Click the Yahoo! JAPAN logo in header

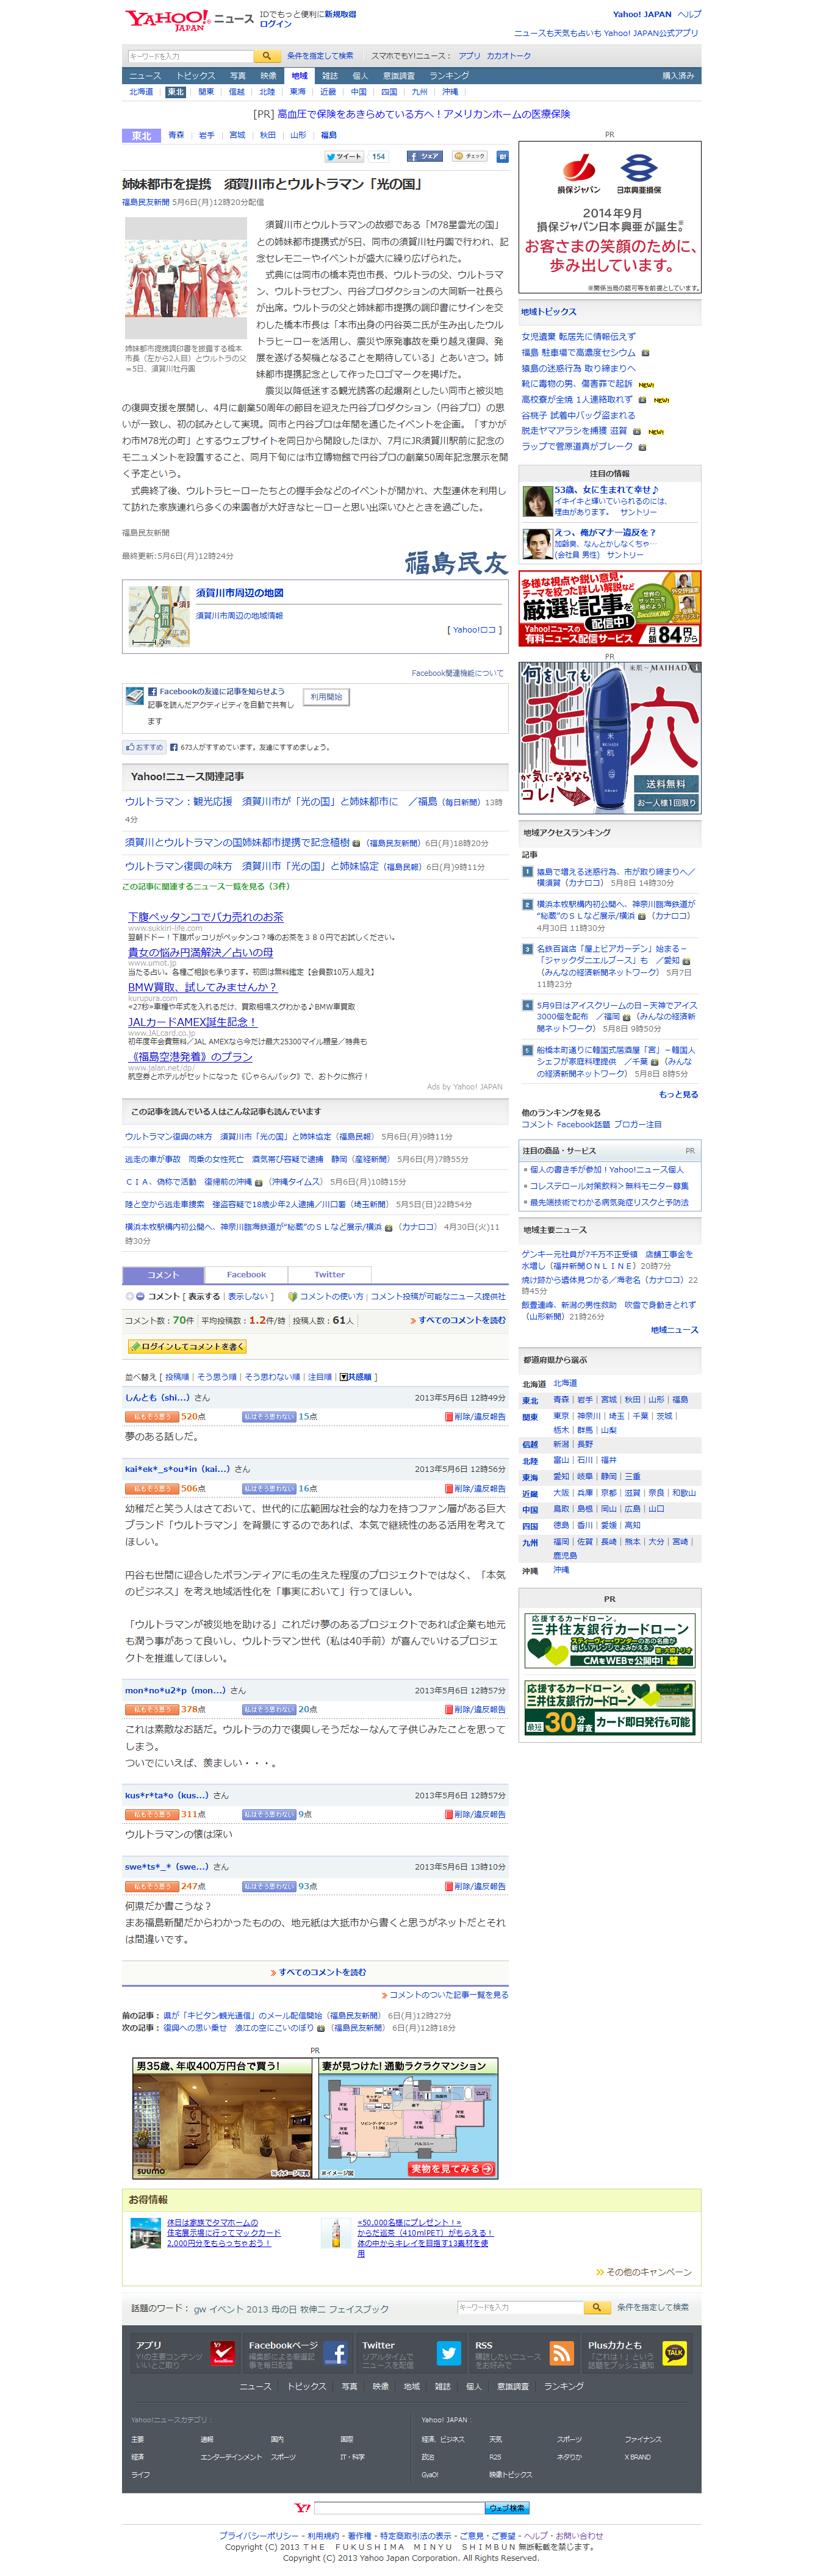click(x=167, y=20)
